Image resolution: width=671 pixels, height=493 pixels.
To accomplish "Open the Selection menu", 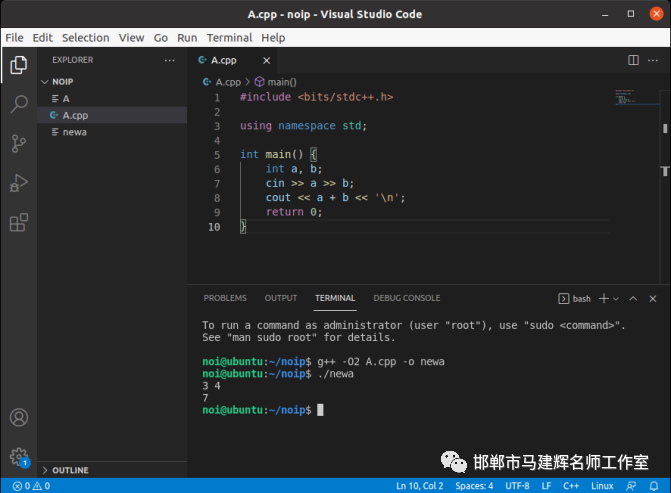I will pos(86,38).
